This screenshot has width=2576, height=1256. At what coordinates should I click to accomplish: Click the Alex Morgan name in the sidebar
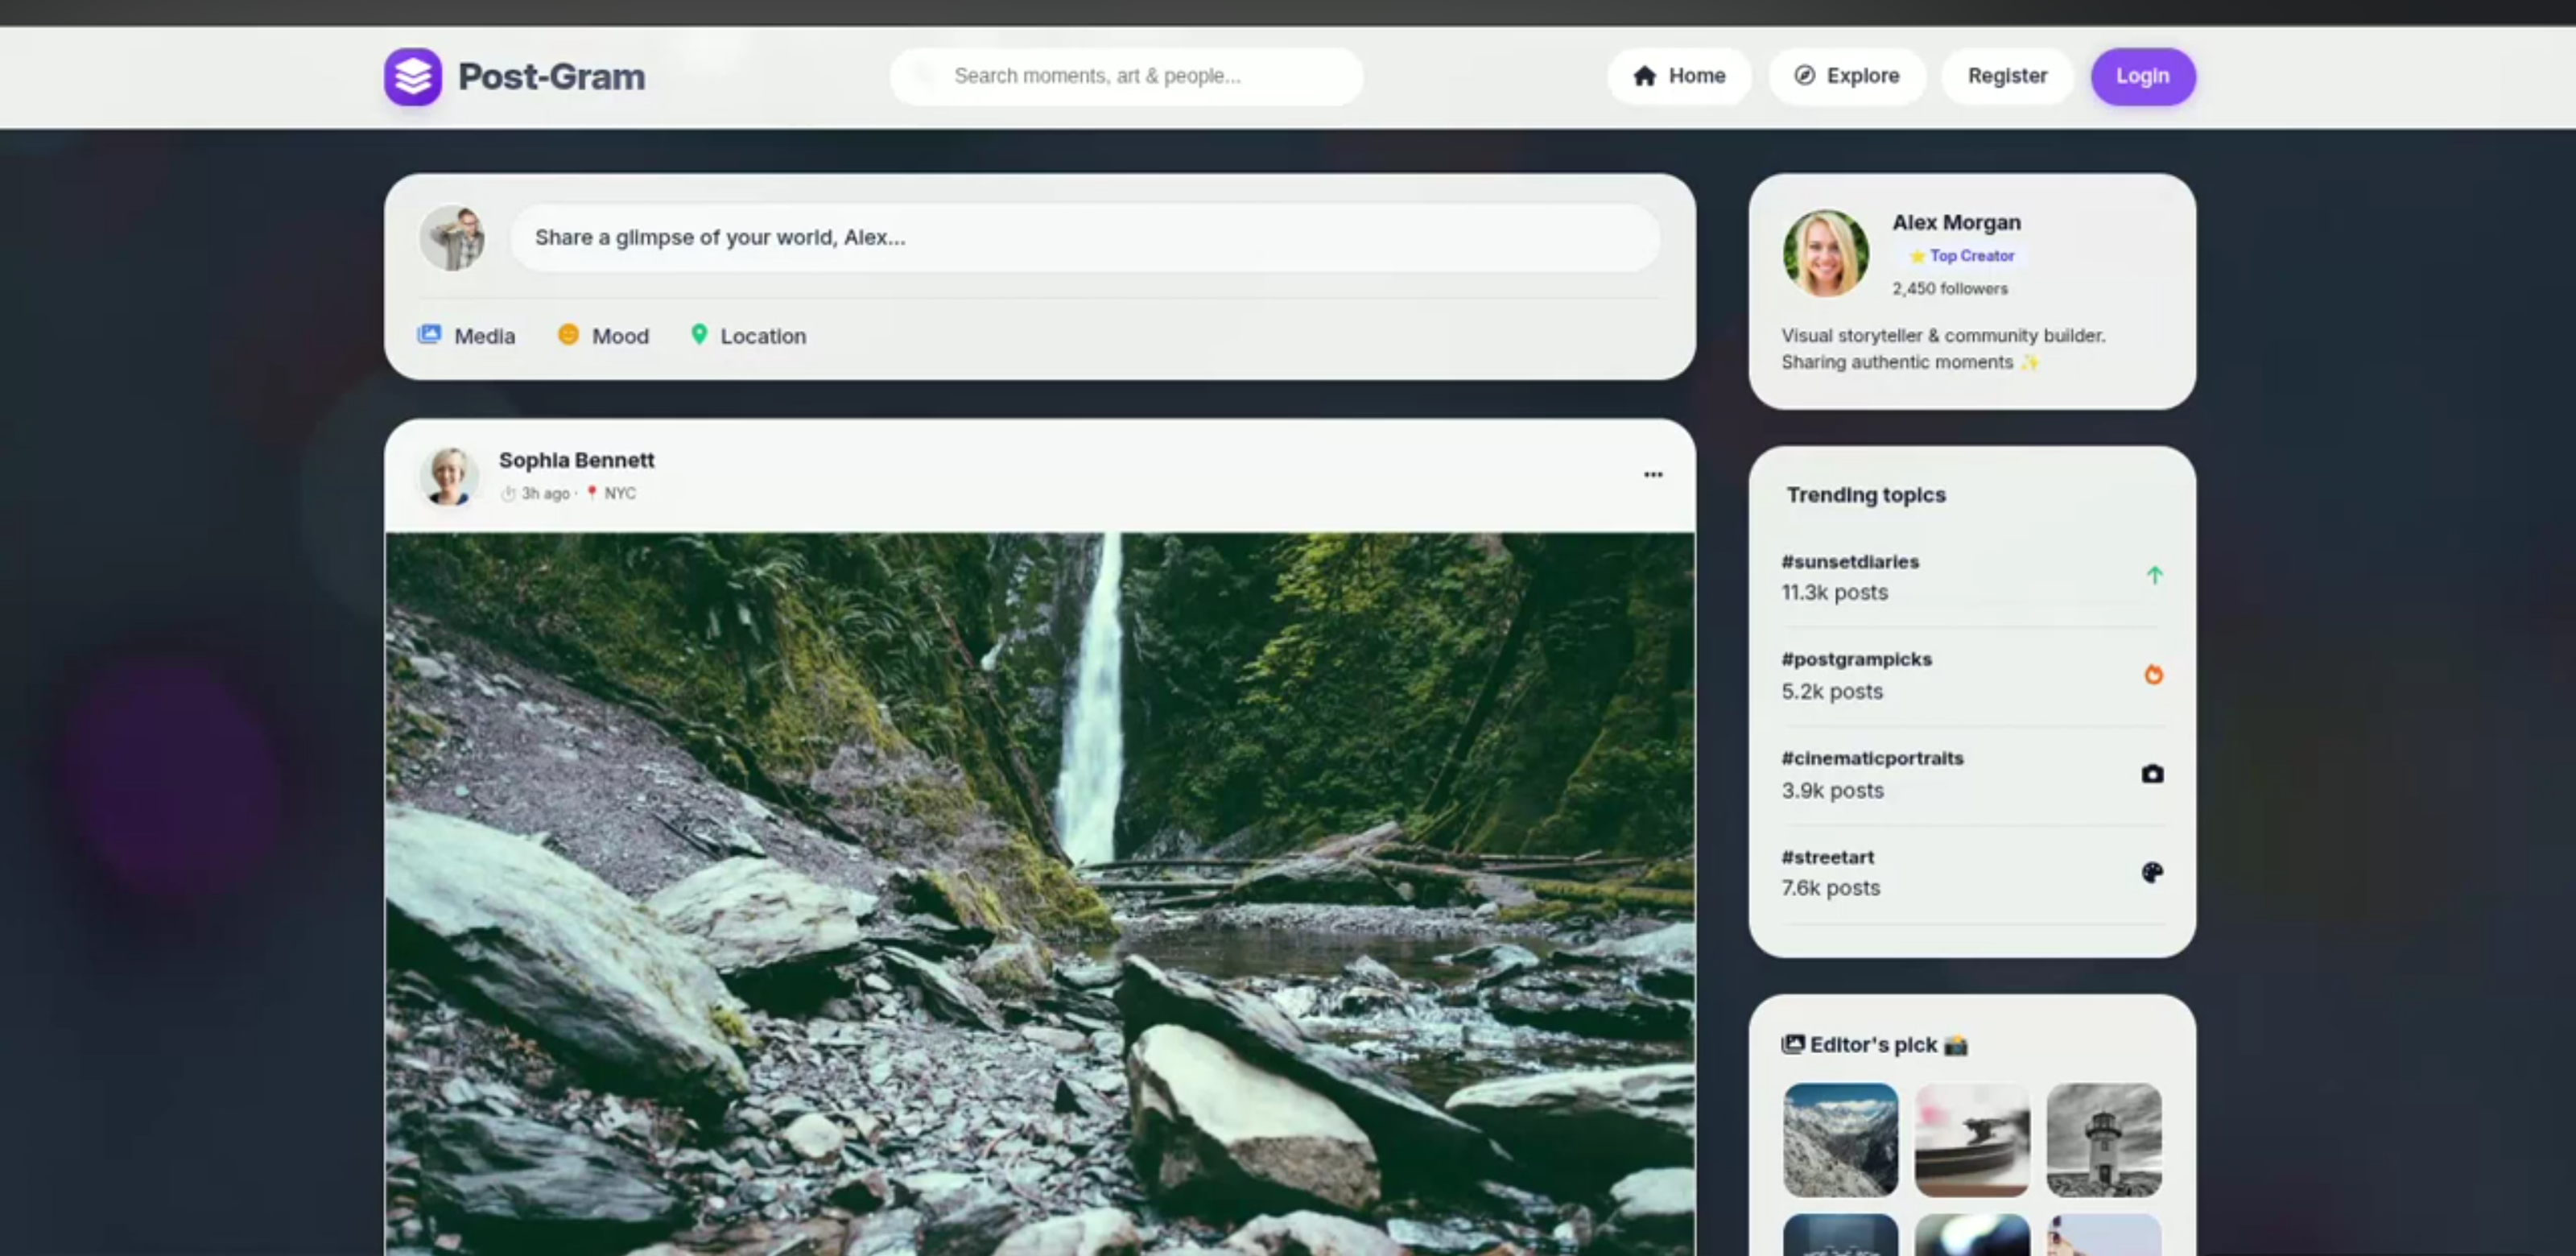pyautogui.click(x=1956, y=222)
